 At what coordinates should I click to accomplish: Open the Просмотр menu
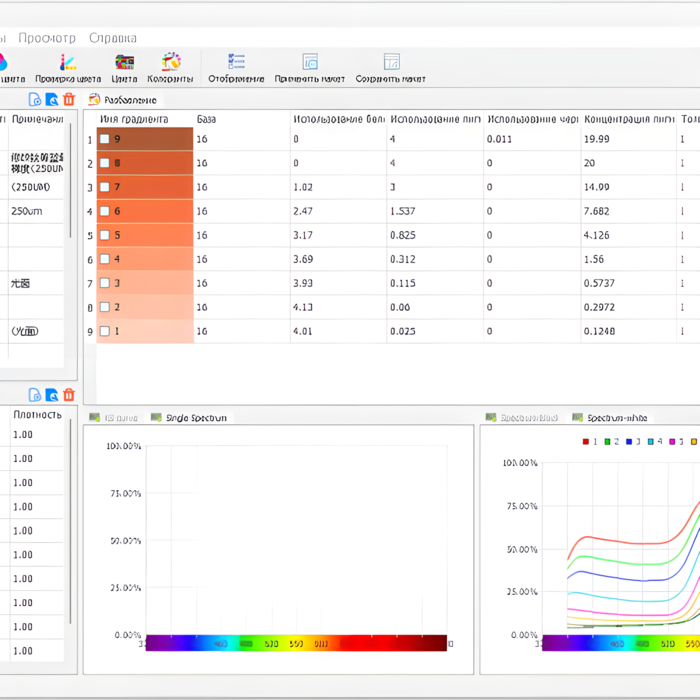(47, 38)
